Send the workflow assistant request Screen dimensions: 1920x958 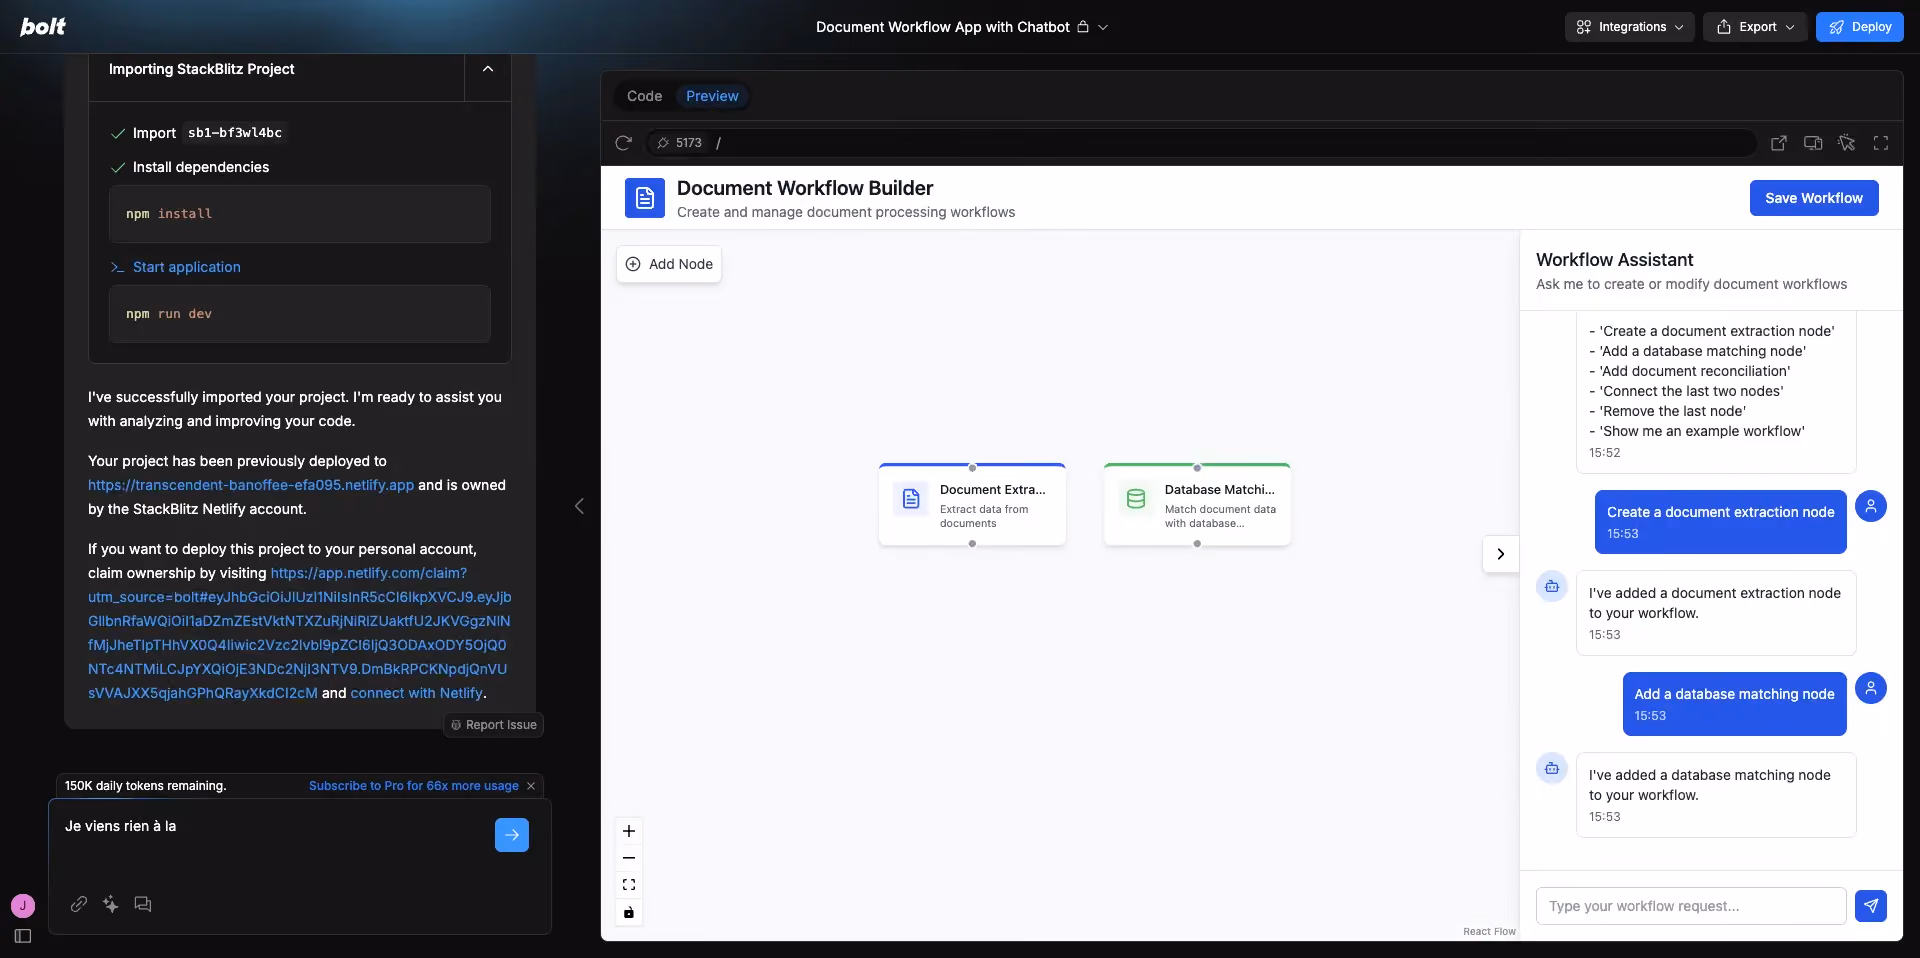1871,906
